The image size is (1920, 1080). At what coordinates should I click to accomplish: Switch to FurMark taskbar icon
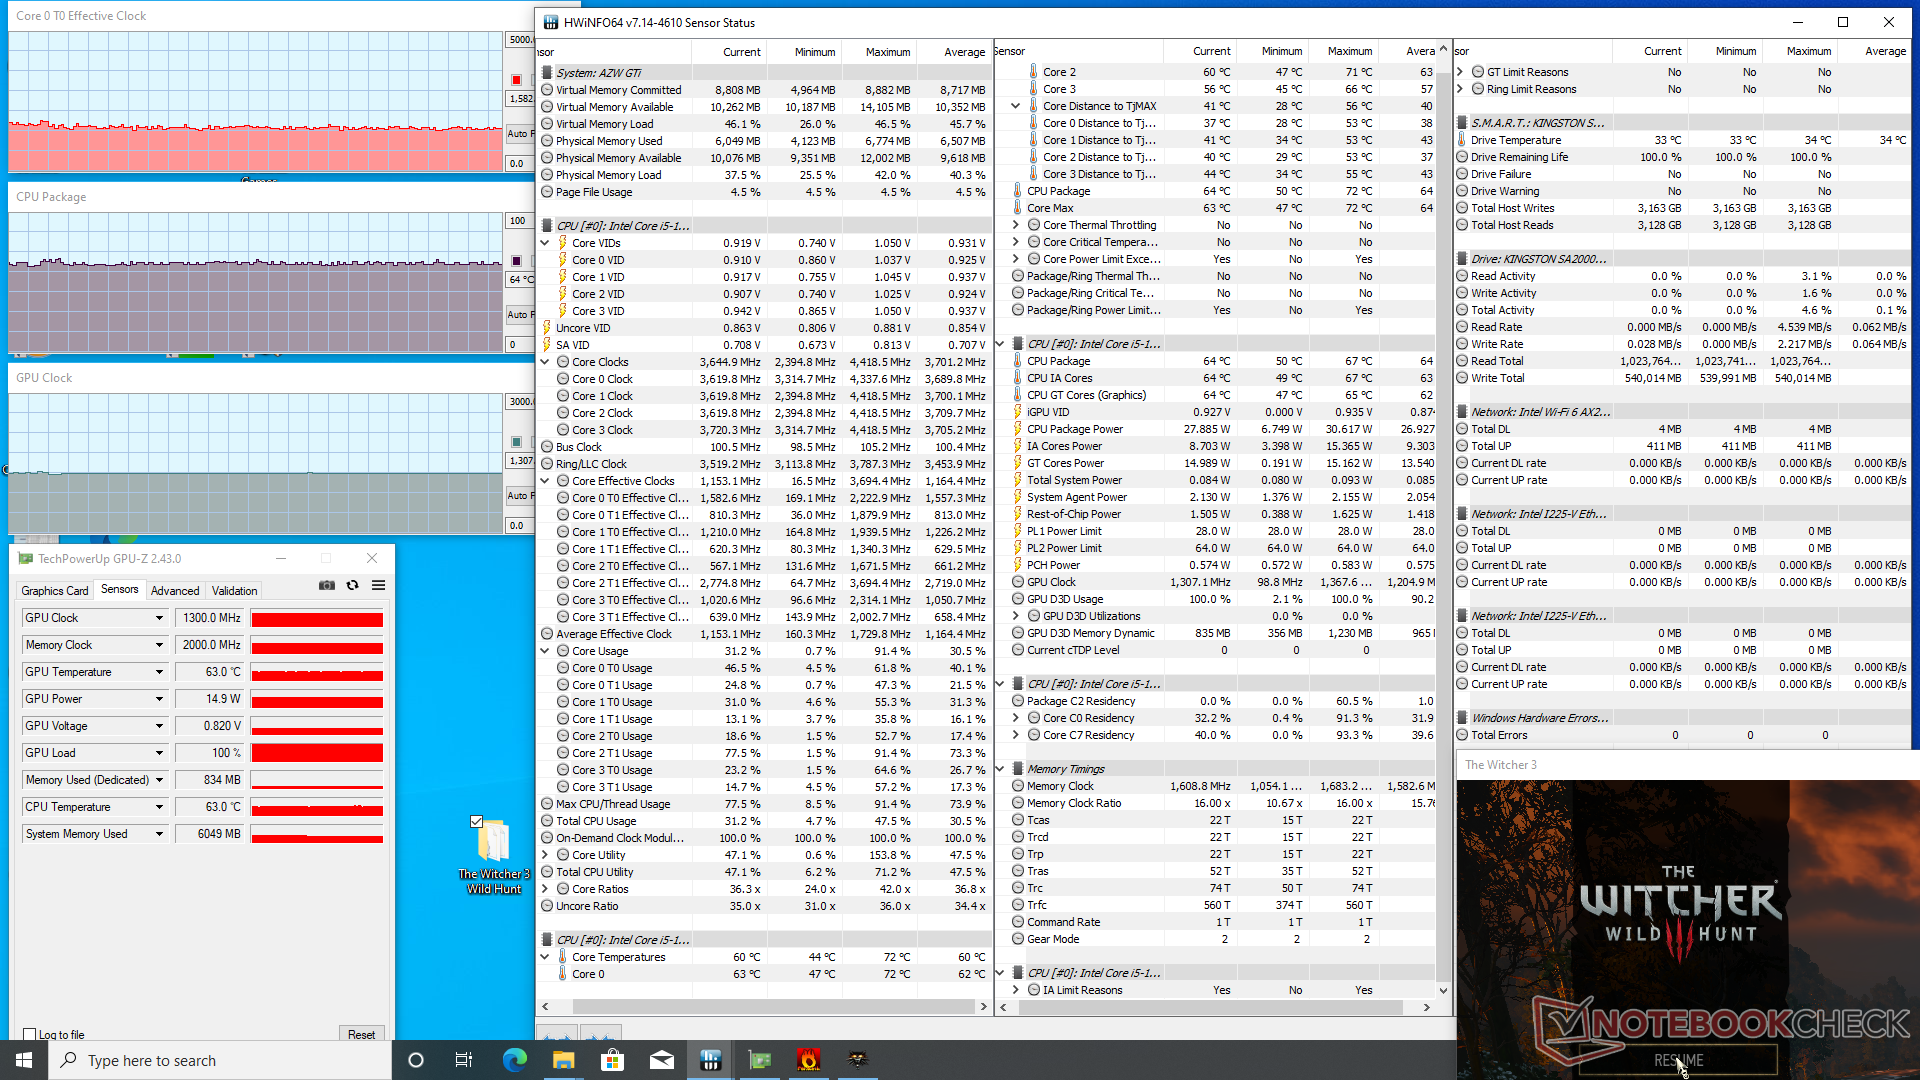pos(808,1060)
